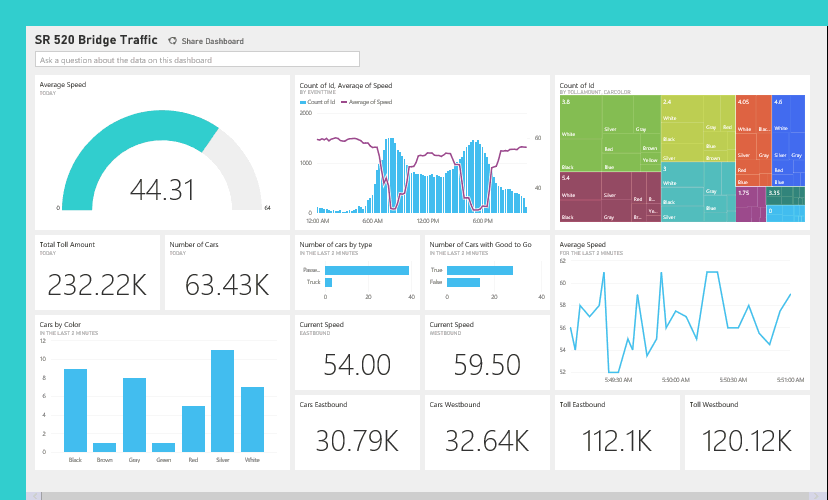
Task: Click the Average of Speed legend marker
Action: pyautogui.click(x=344, y=102)
